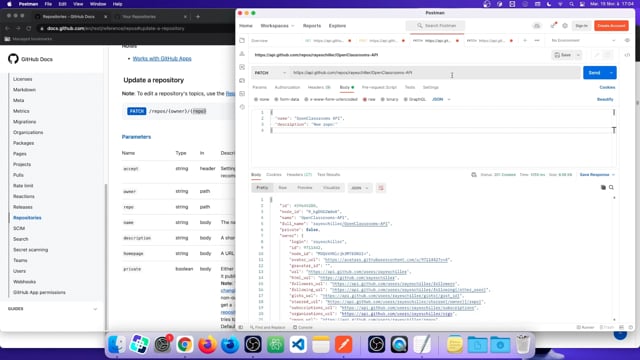Click the Send request button

click(595, 73)
